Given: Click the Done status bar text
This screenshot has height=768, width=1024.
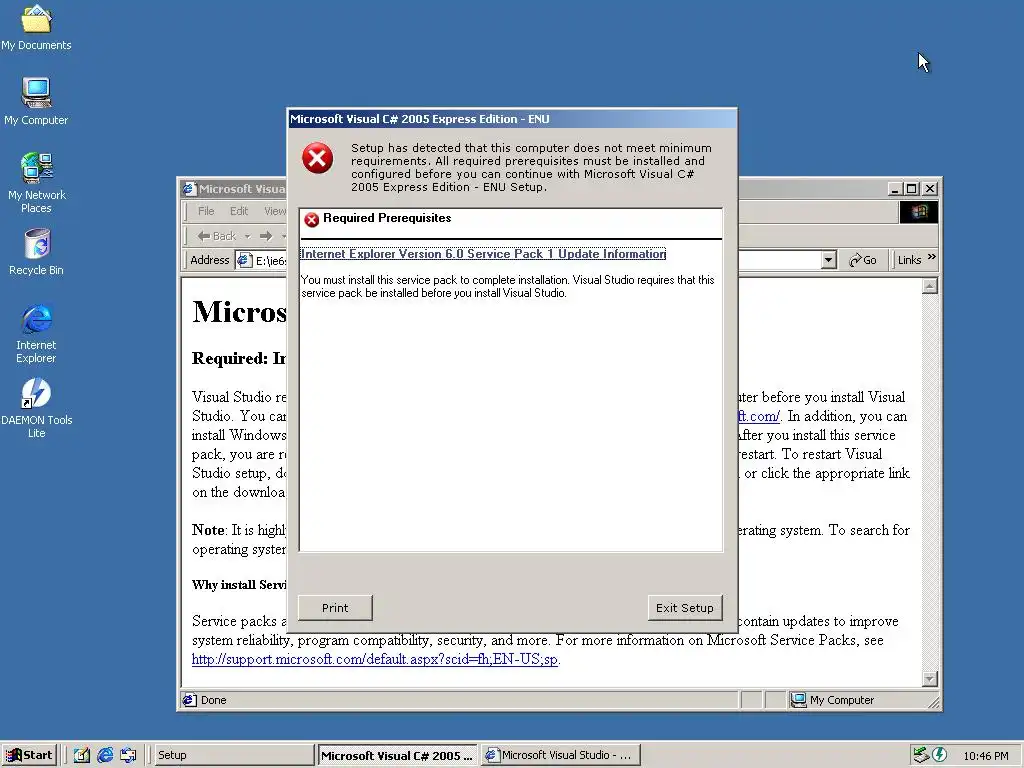Looking at the screenshot, I should point(214,700).
